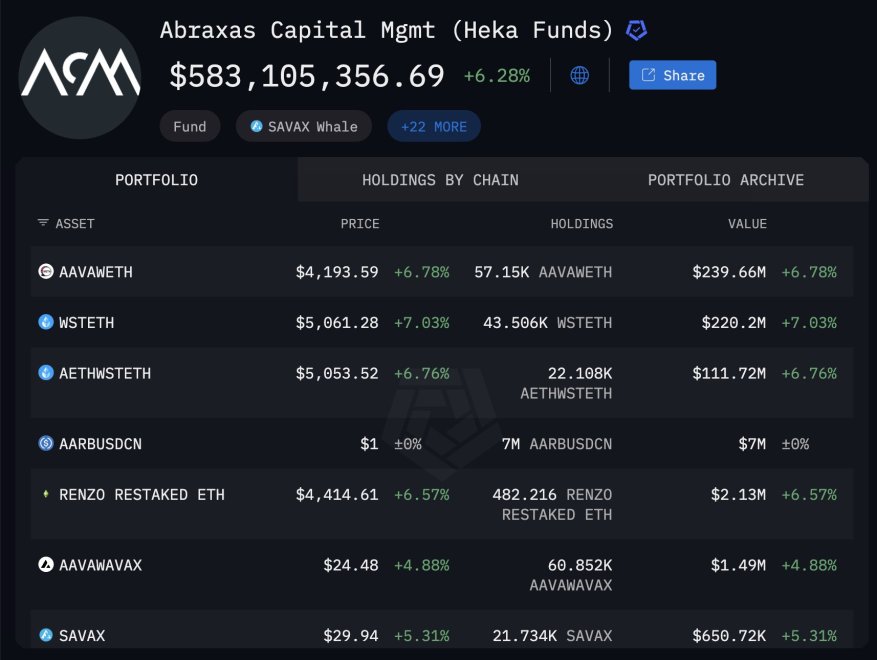Open the asset filter icon by ASSET
Screen dimensions: 877x660
pos(43,223)
